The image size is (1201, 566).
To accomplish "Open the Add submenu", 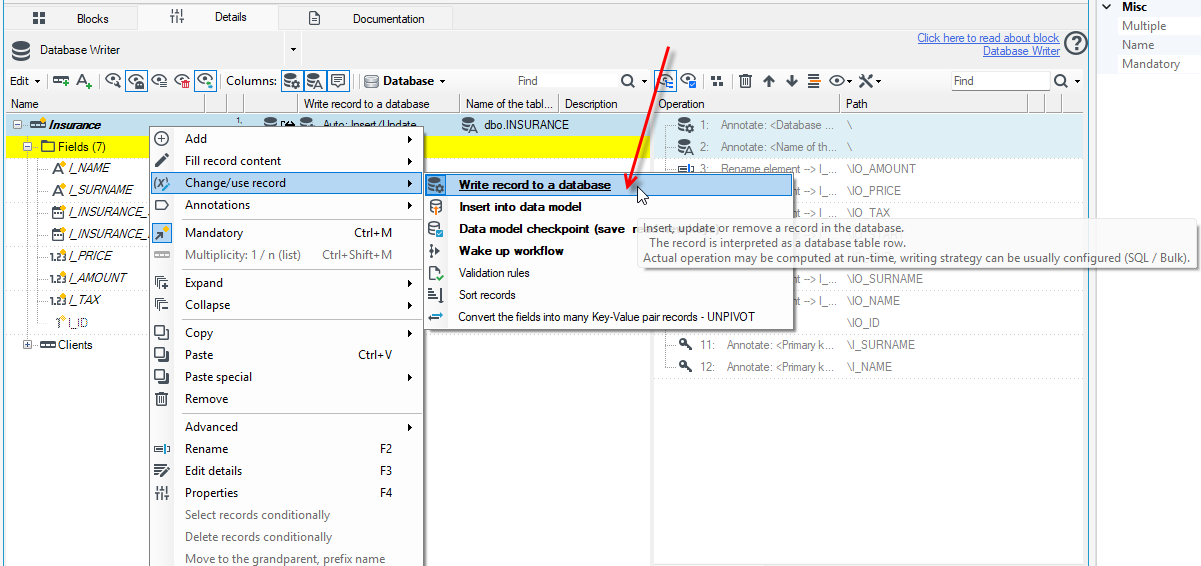I will tap(287, 139).
